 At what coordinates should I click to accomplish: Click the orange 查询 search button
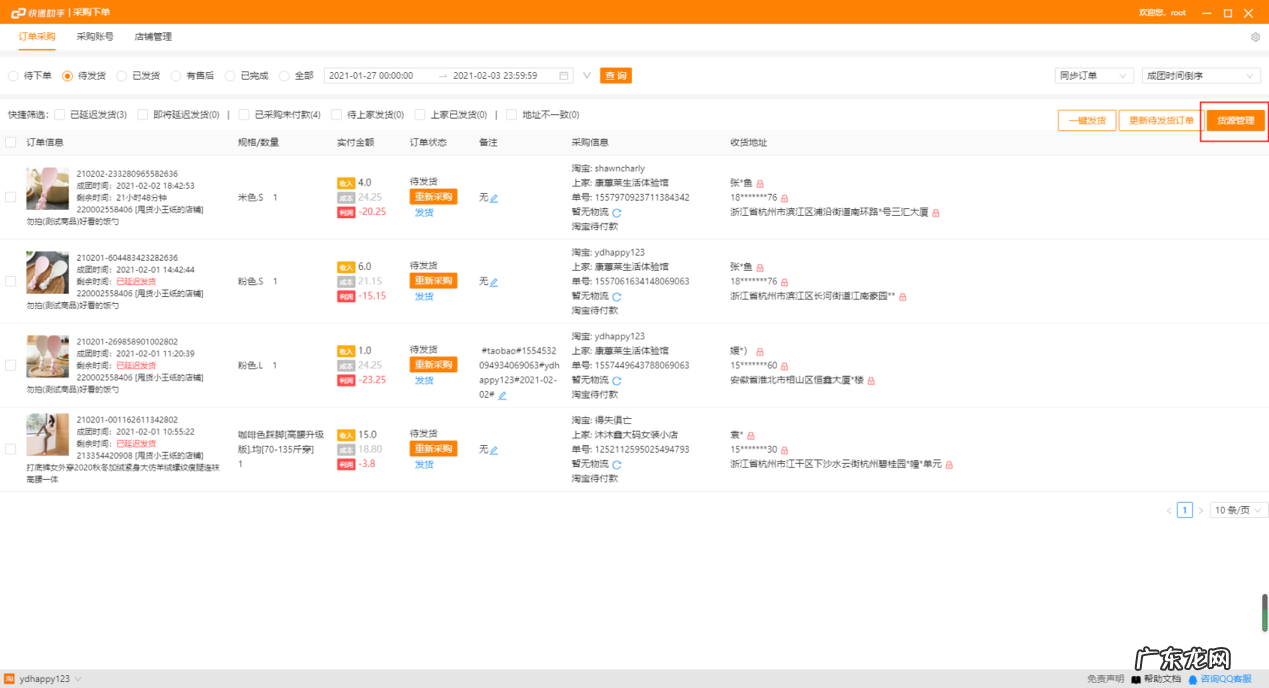(x=615, y=75)
